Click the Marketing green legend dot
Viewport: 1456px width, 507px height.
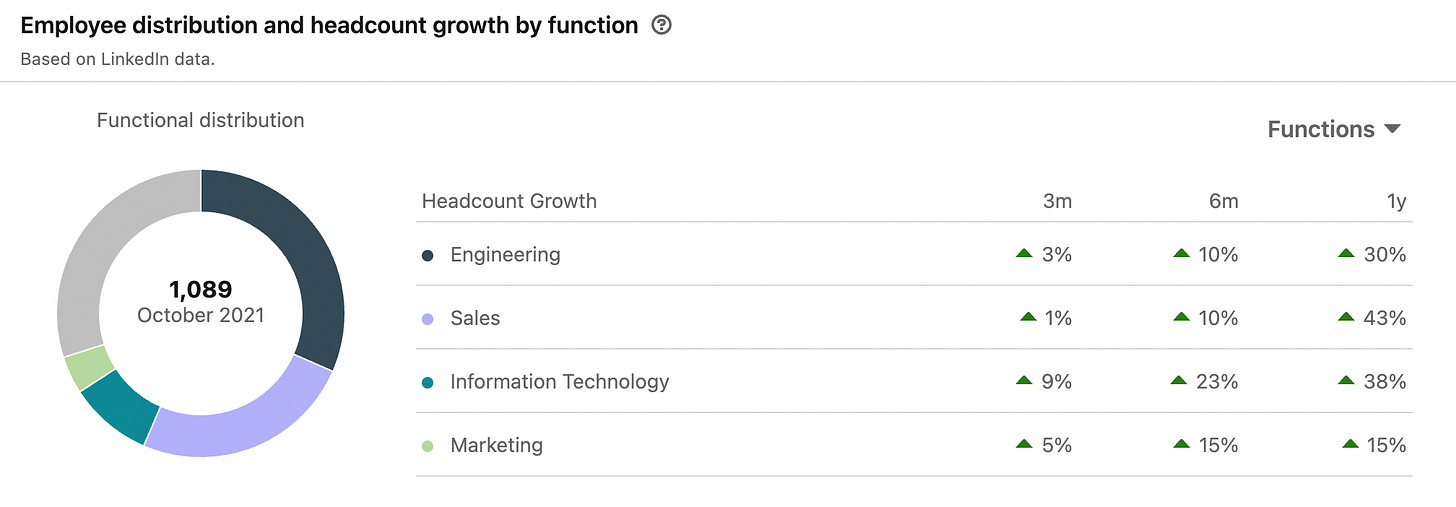(428, 446)
